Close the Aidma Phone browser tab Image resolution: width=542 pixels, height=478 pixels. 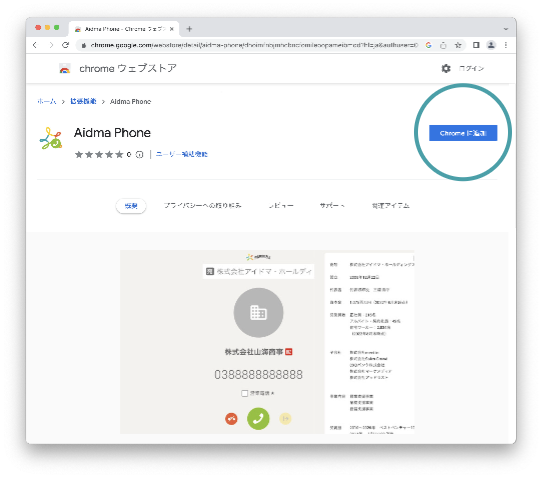pos(171,29)
